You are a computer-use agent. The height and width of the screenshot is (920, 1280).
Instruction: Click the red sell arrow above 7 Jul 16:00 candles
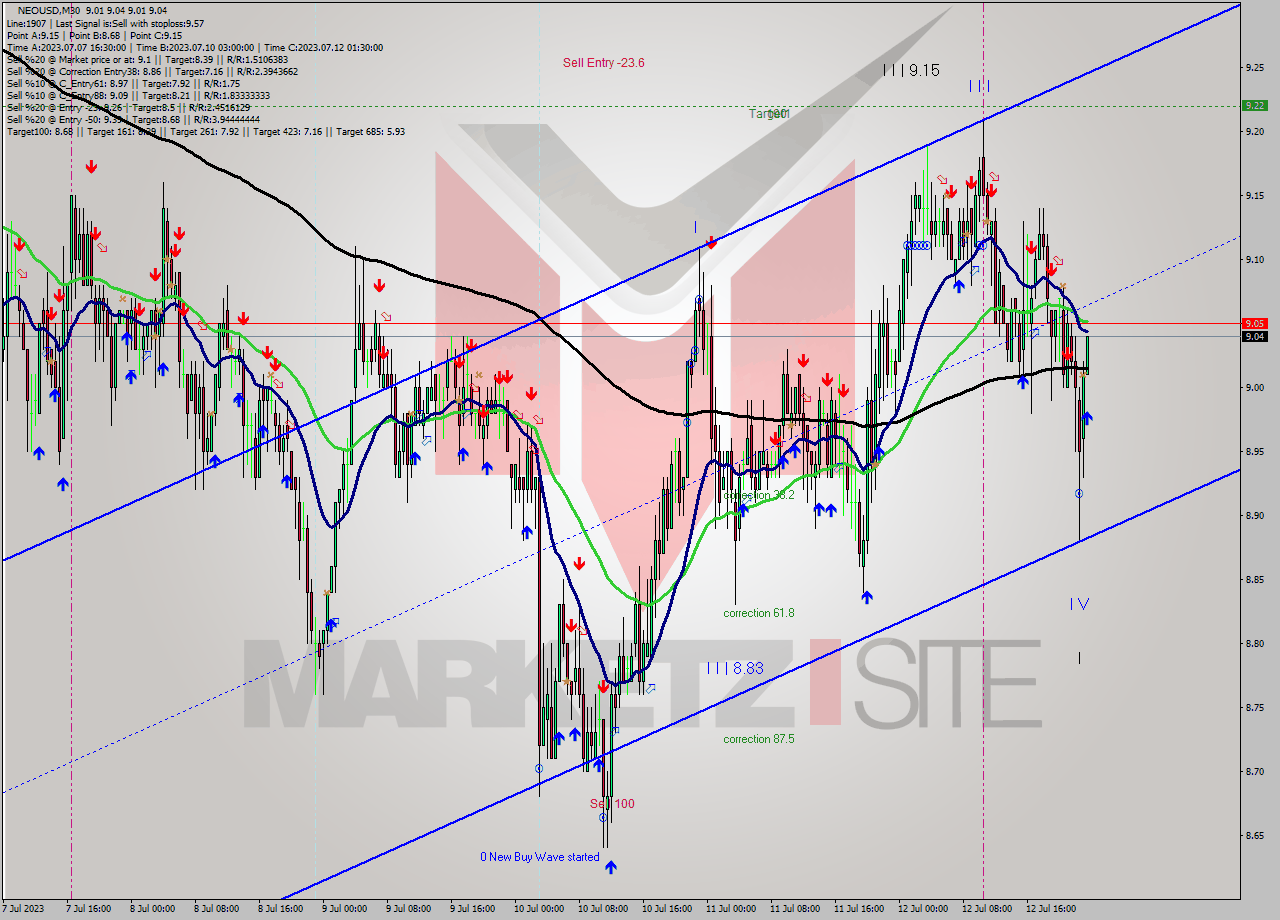tap(91, 167)
